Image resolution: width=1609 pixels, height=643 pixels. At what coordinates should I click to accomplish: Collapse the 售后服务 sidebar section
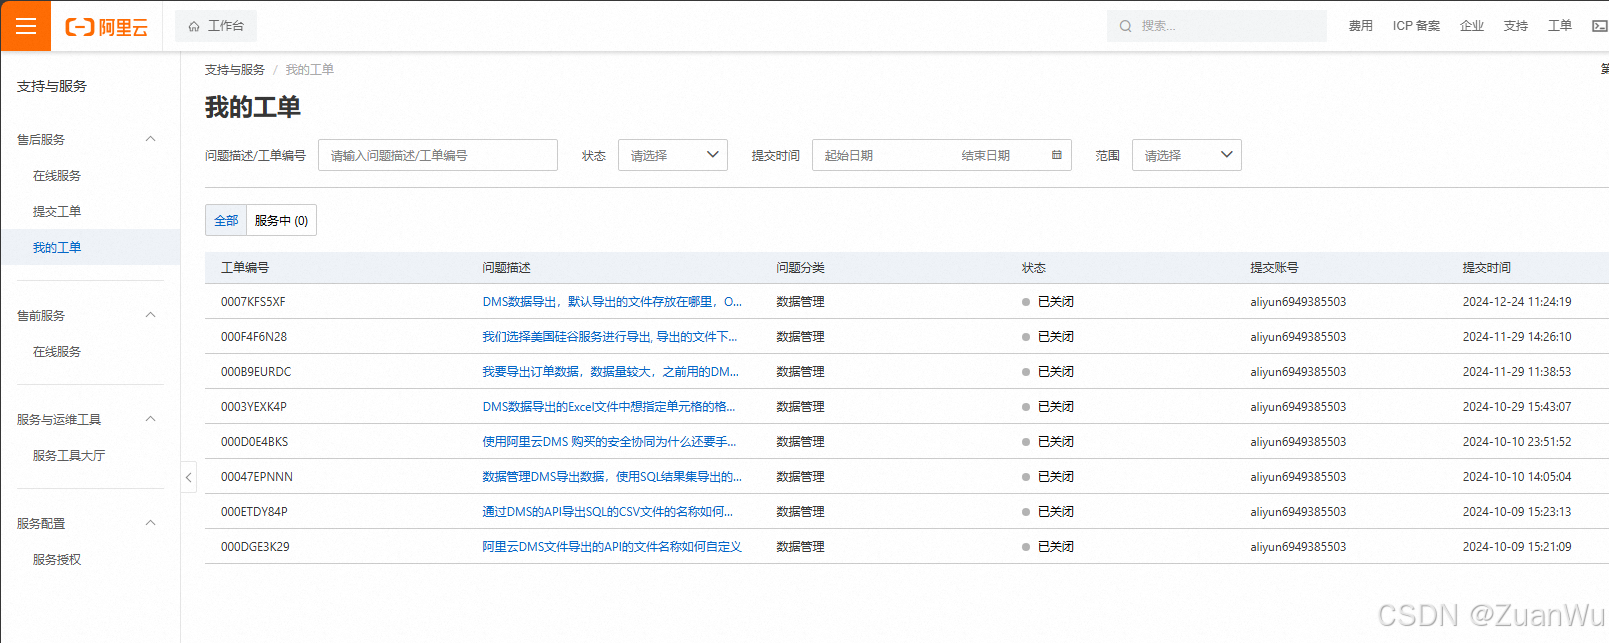[x=150, y=139]
